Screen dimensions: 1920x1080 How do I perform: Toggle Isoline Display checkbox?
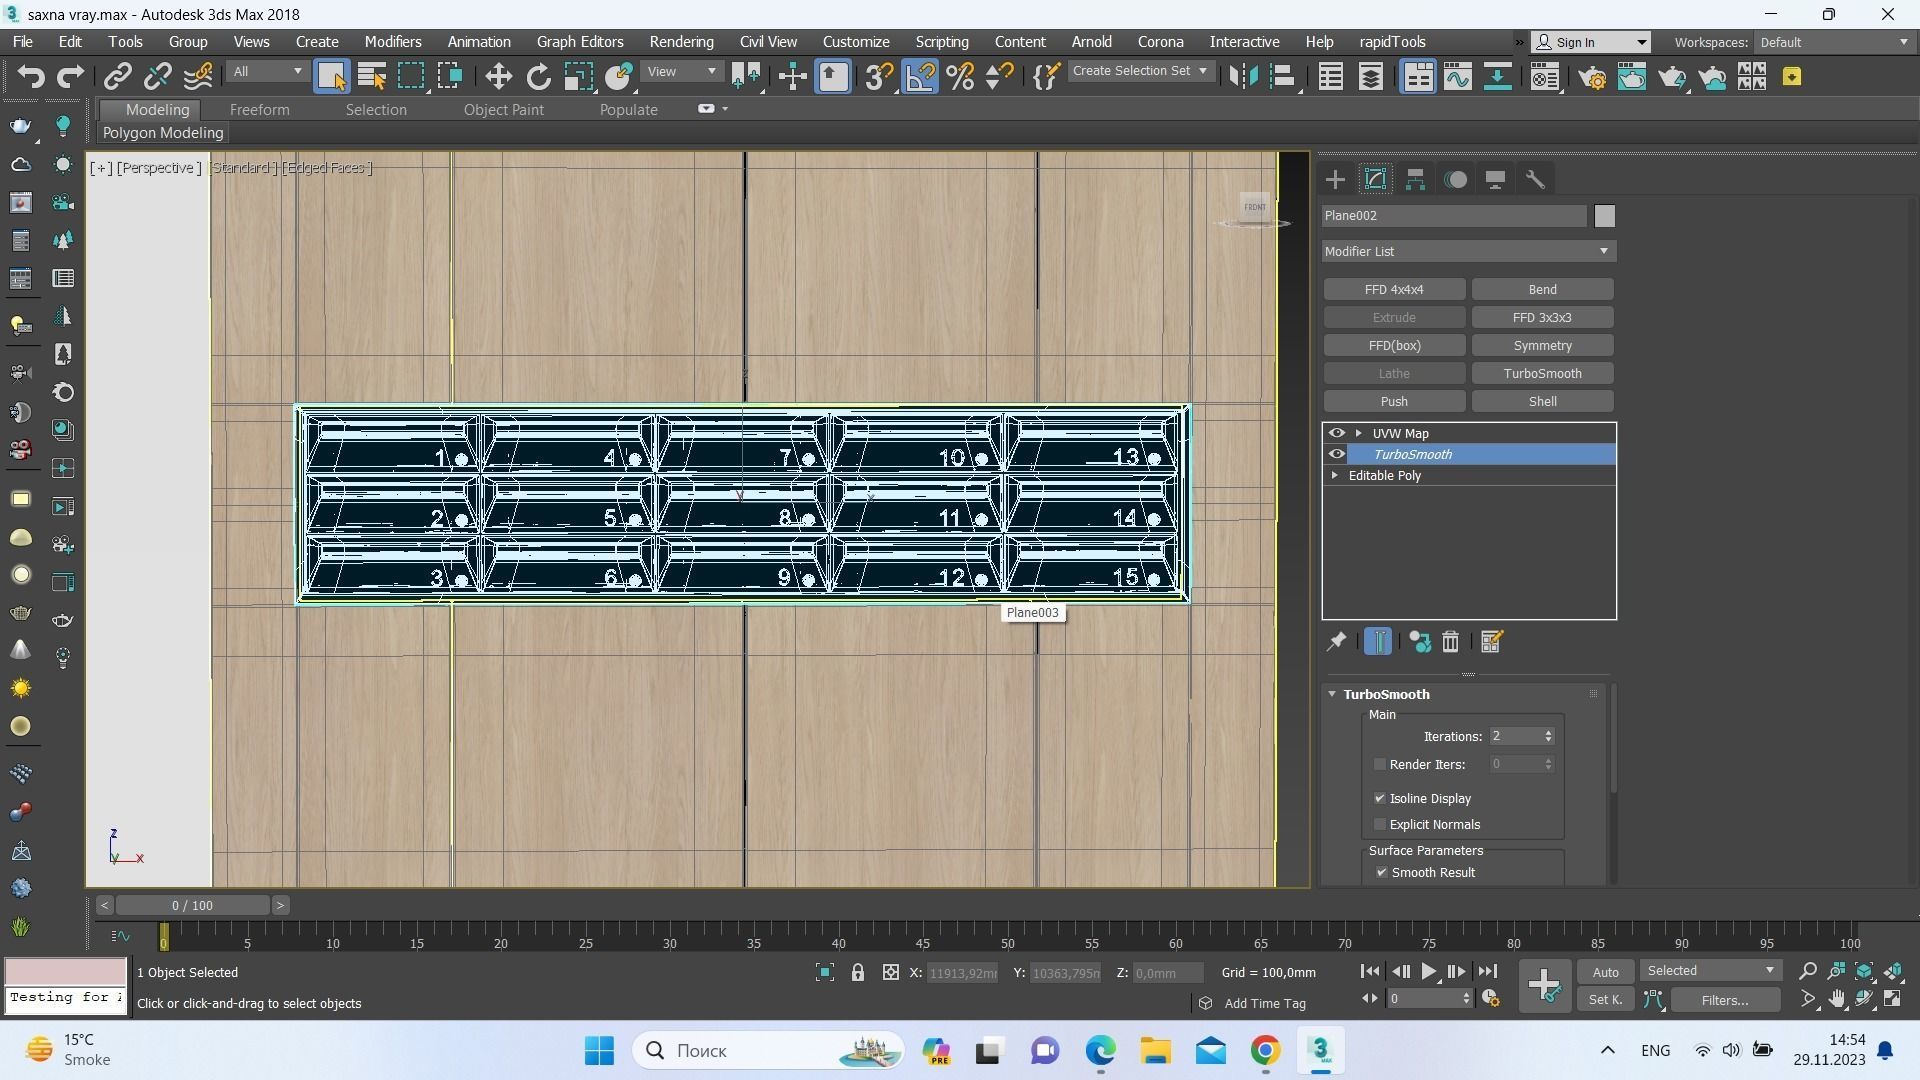coord(1380,798)
